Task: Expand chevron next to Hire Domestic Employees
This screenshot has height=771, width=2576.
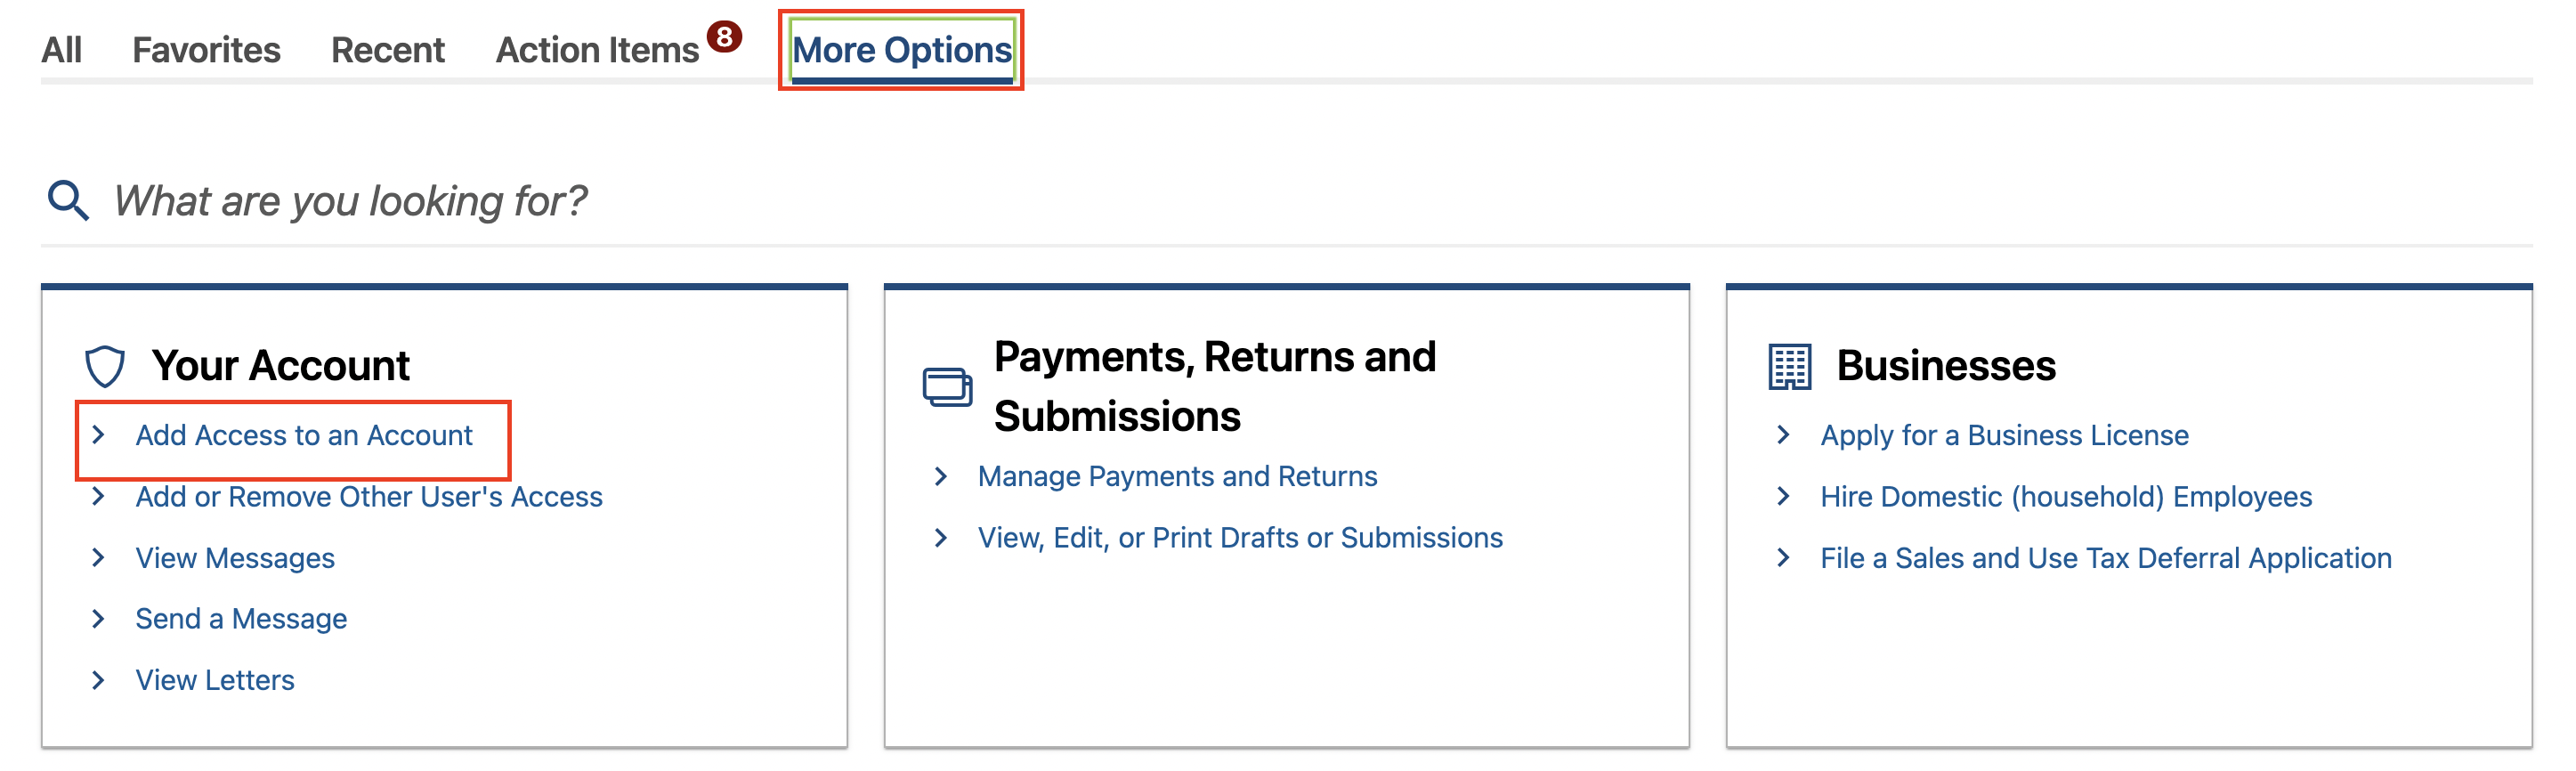Action: pos(1783,496)
